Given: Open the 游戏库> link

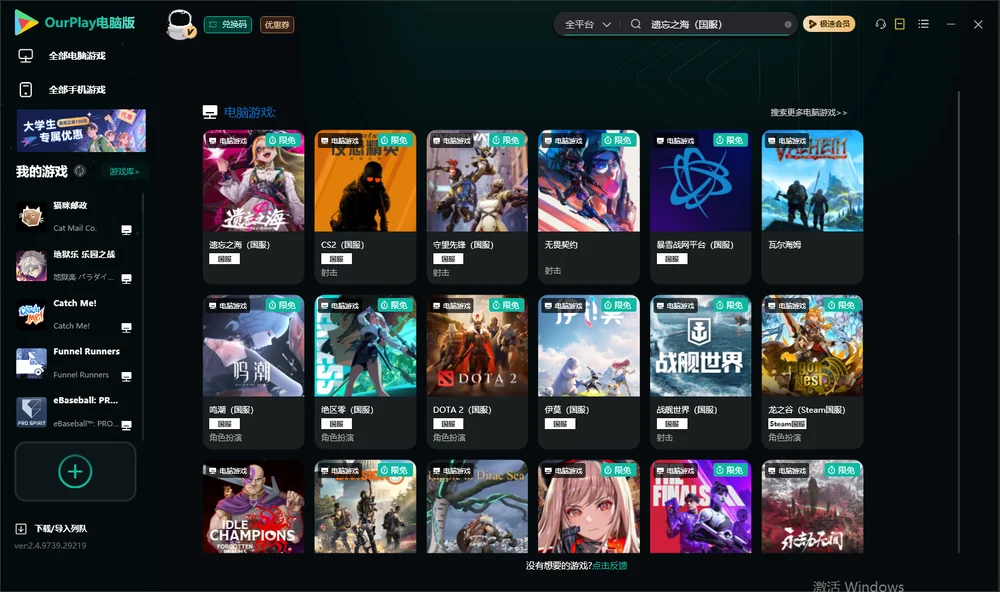Looking at the screenshot, I should coord(124,172).
